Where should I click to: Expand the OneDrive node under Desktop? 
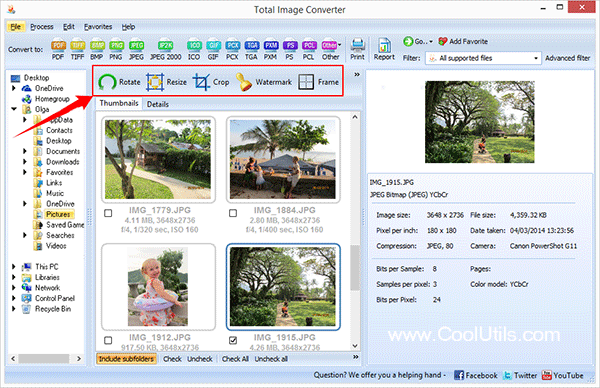point(14,88)
